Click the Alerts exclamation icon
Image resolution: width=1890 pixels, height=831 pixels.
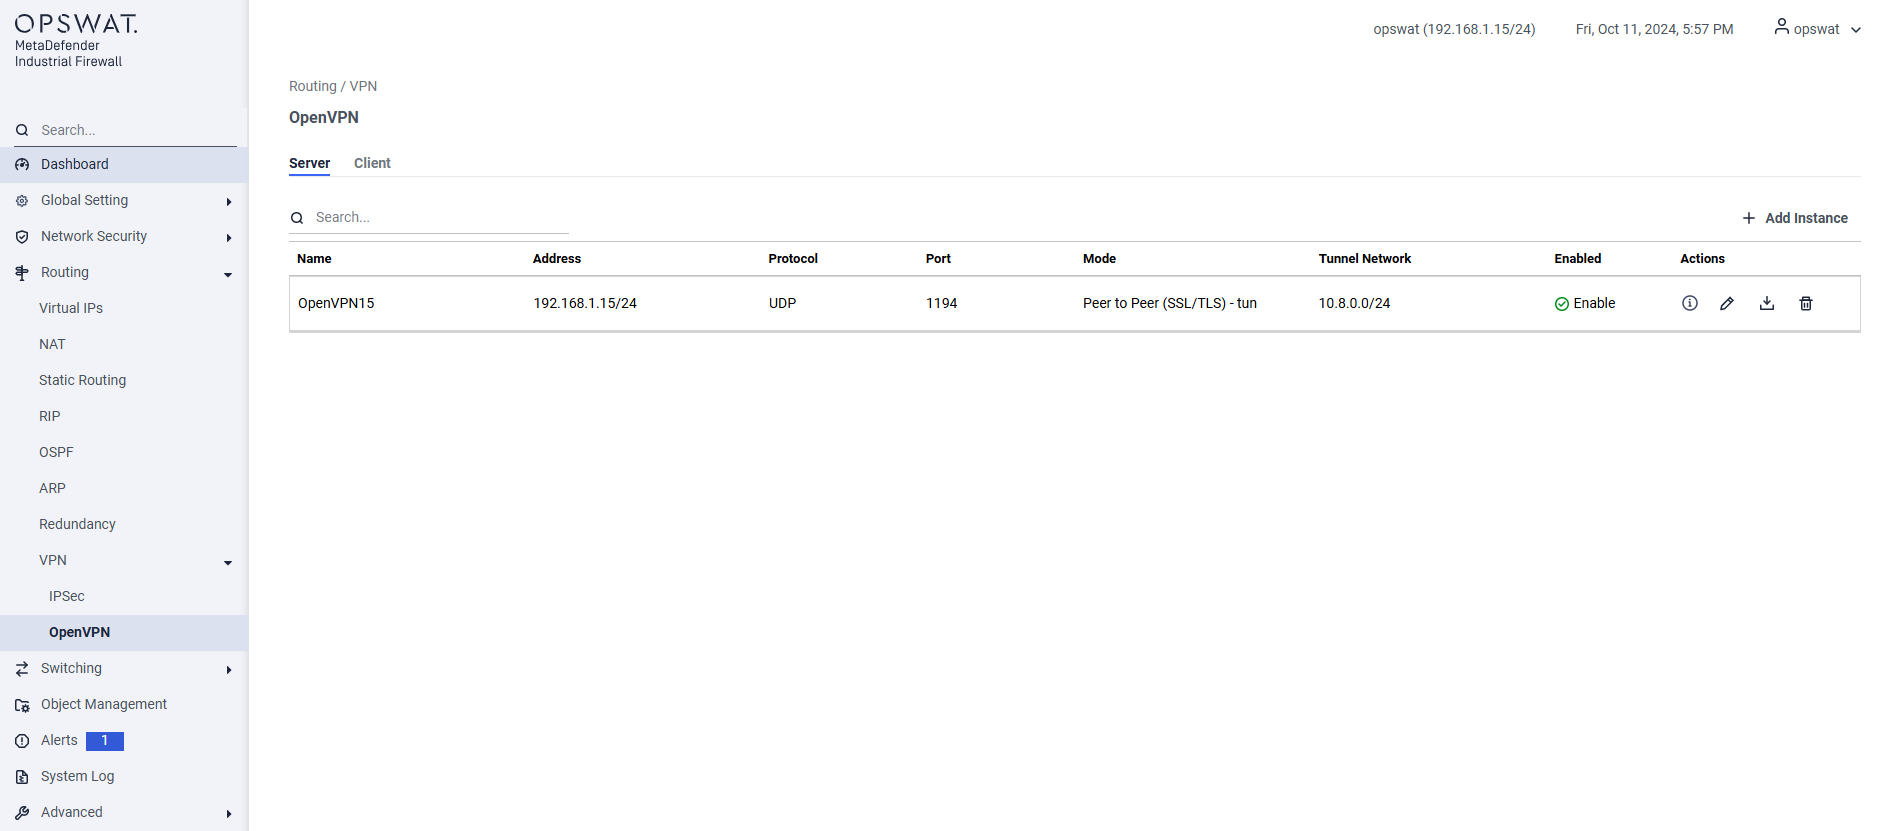coord(22,741)
